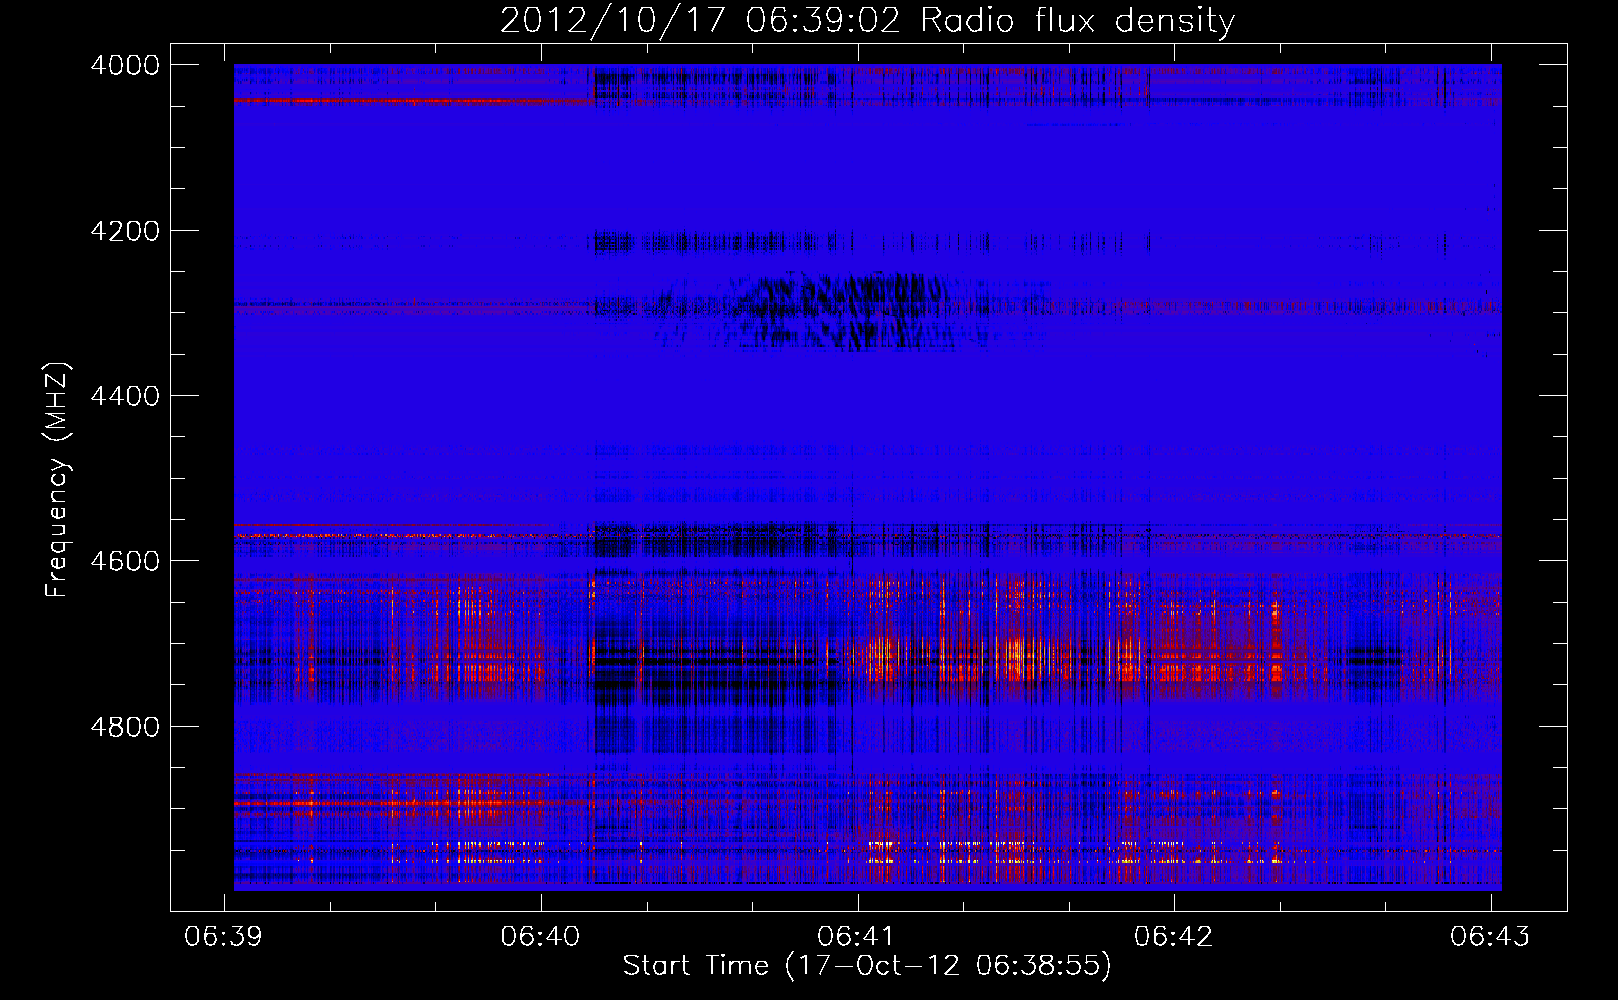Click the 4200 frequency axis label

[125, 231]
